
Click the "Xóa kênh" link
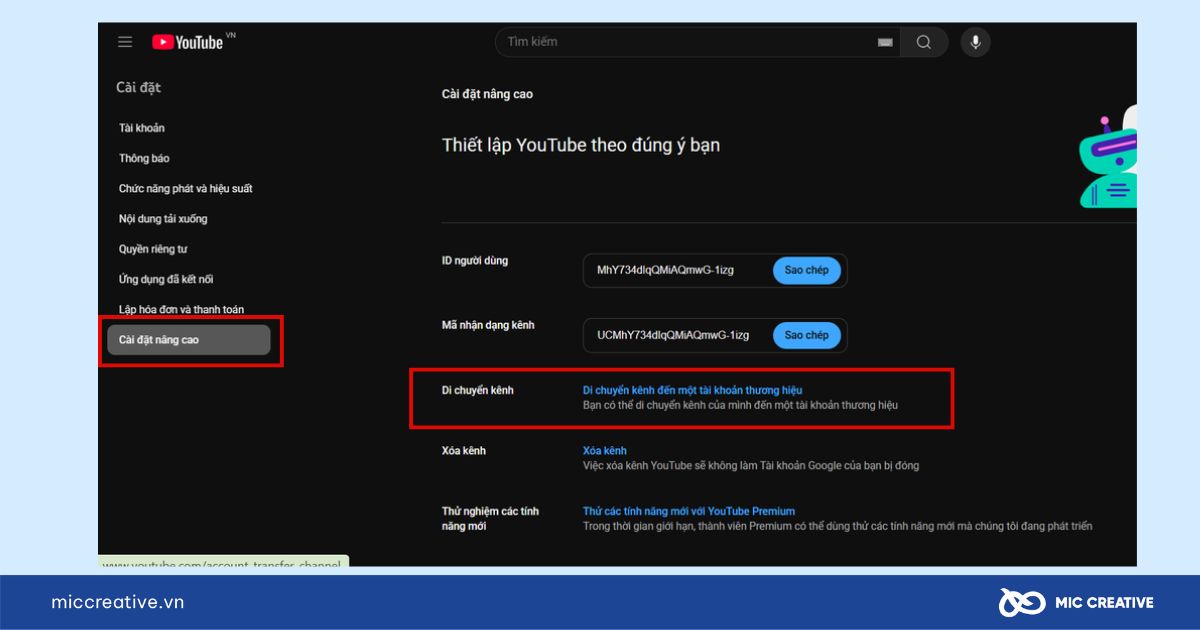[x=604, y=450]
